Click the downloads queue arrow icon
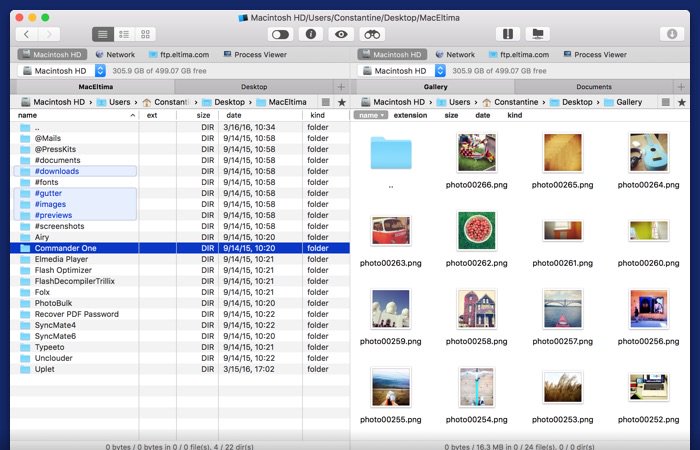Screen dimensions: 700x450 coord(672,34)
